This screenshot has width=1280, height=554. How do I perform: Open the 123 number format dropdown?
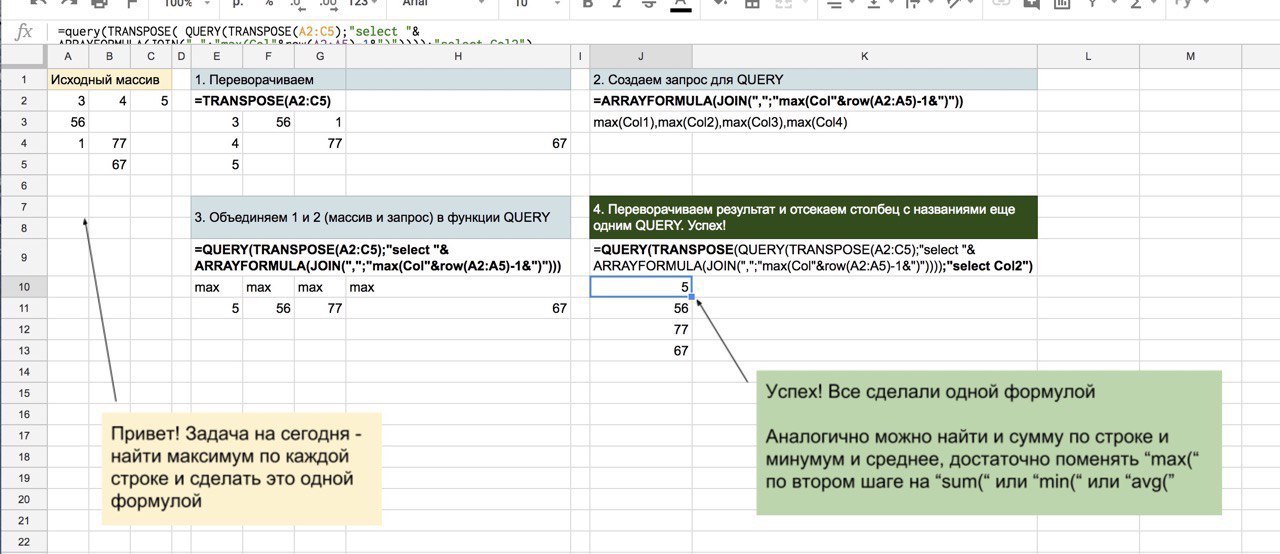[x=362, y=5]
